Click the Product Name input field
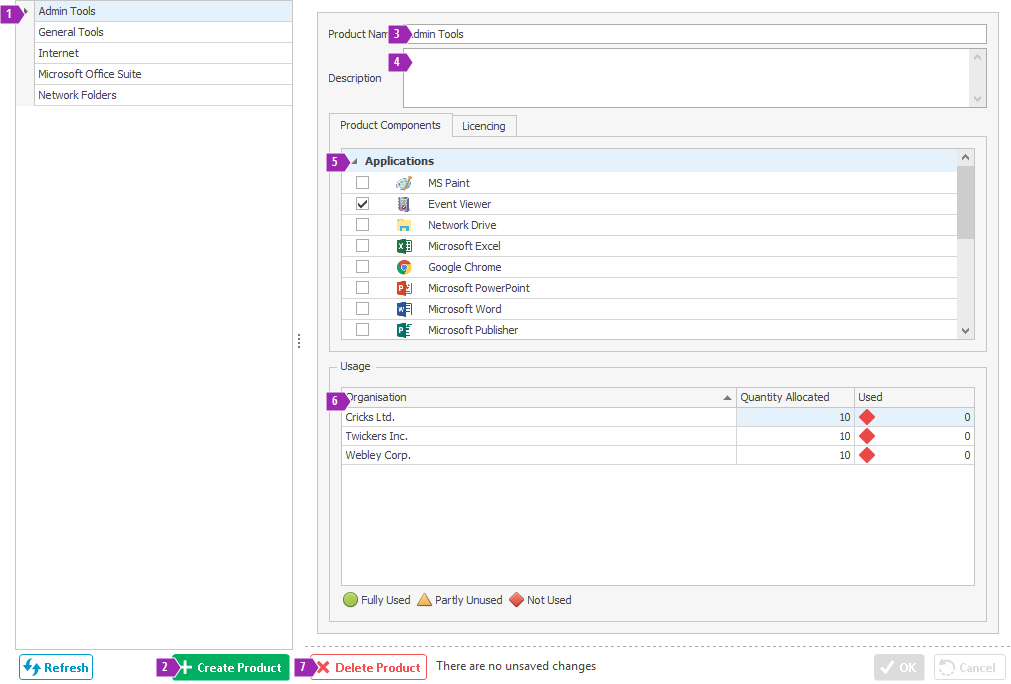Viewport: 1011px width, 684px height. 694,34
